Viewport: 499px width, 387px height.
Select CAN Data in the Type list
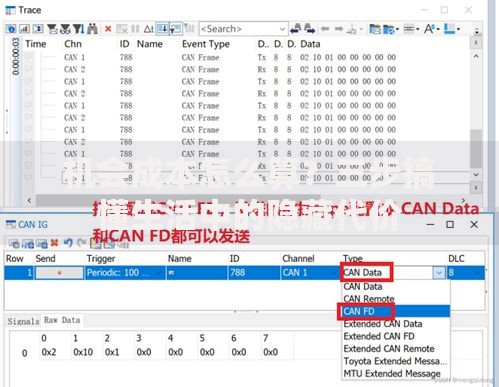(x=396, y=287)
